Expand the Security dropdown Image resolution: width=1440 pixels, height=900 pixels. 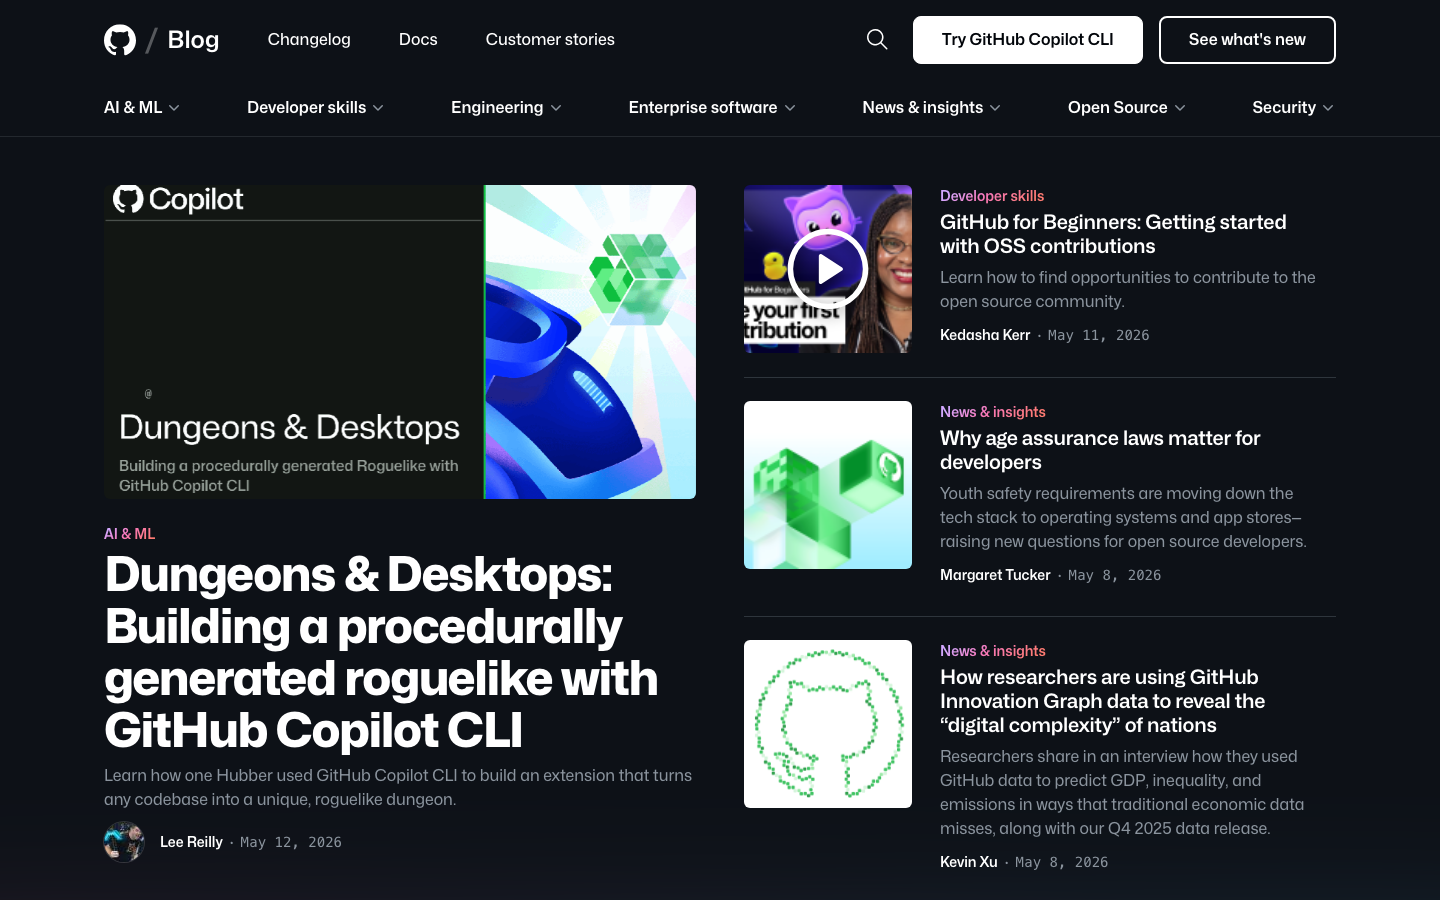1293,107
